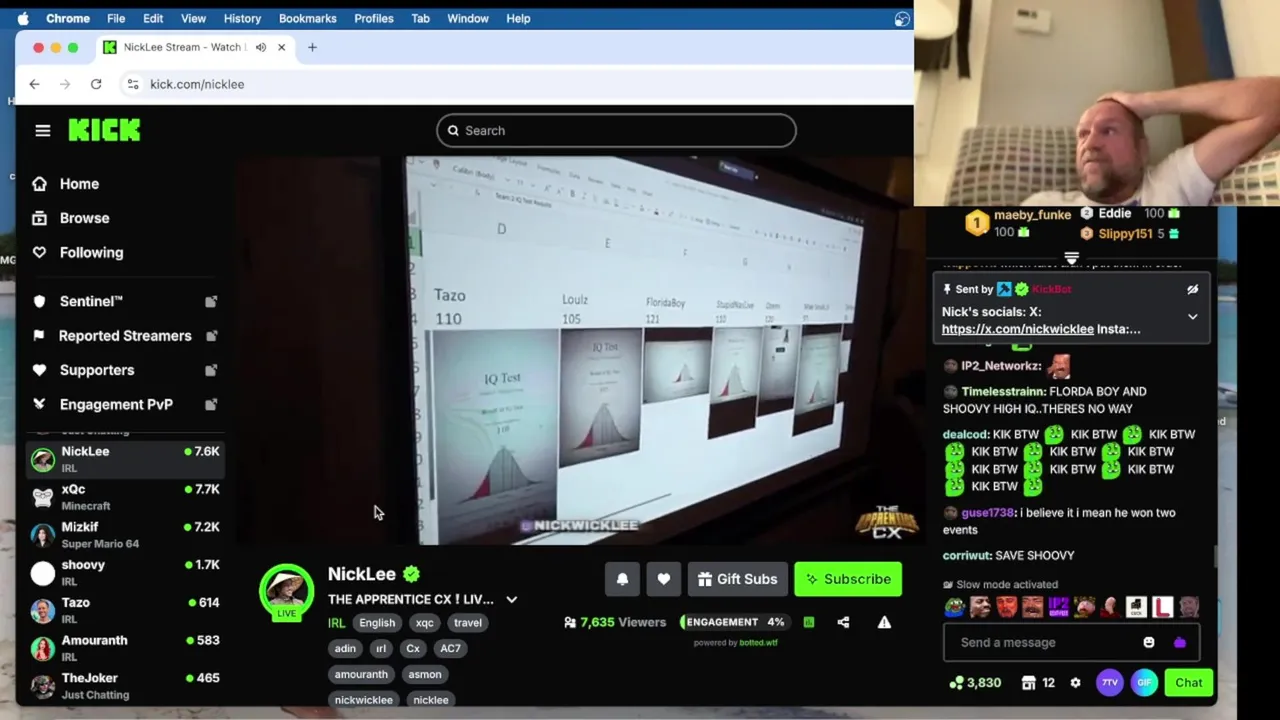Image resolution: width=1280 pixels, height=720 pixels.
Task: Click the green Chat send button
Action: click(1189, 683)
